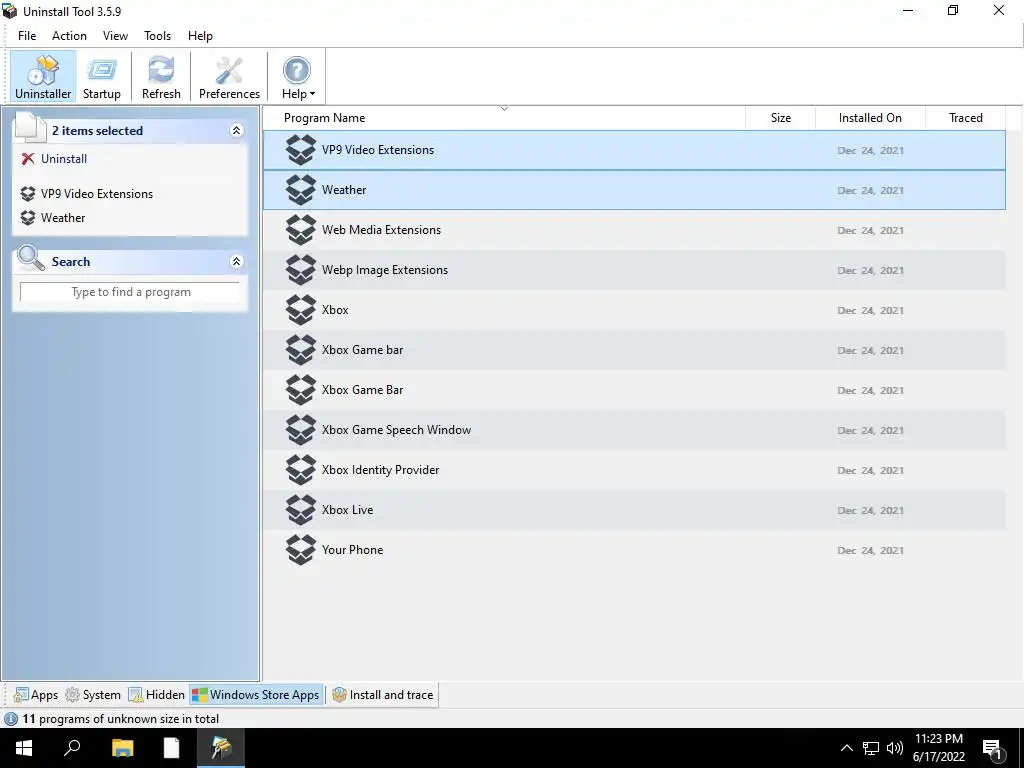Collapse the '2 items selected' panel

(236, 131)
